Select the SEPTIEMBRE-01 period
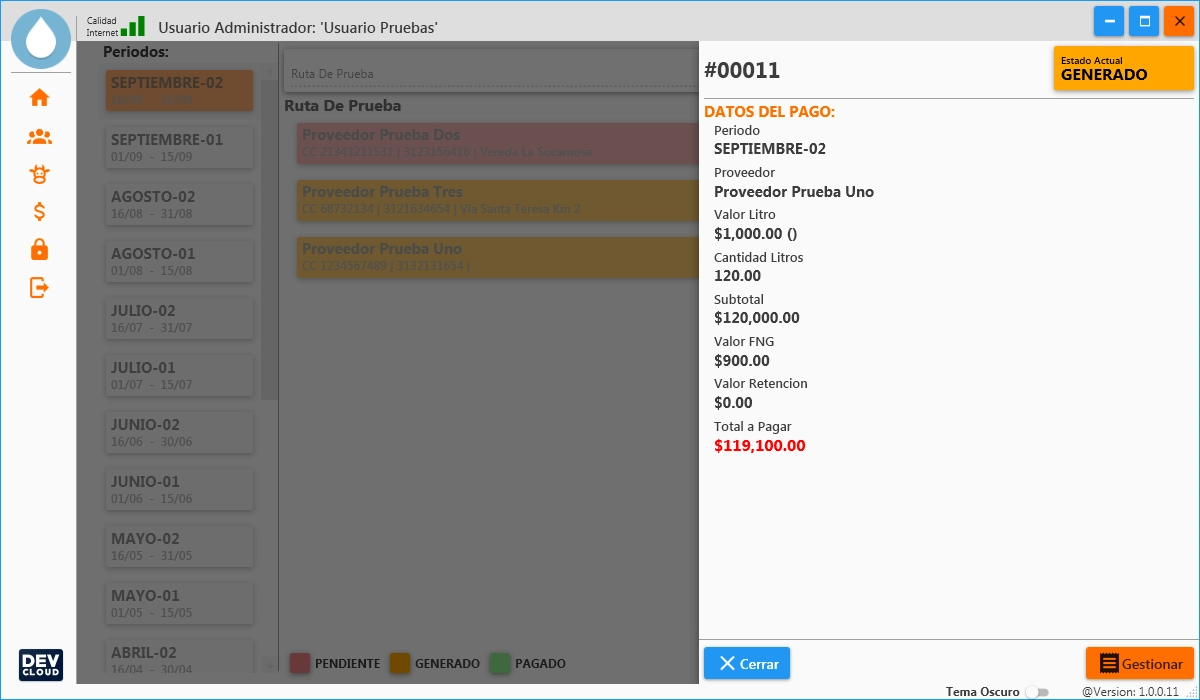The height and width of the screenshot is (700, 1200). click(180, 147)
